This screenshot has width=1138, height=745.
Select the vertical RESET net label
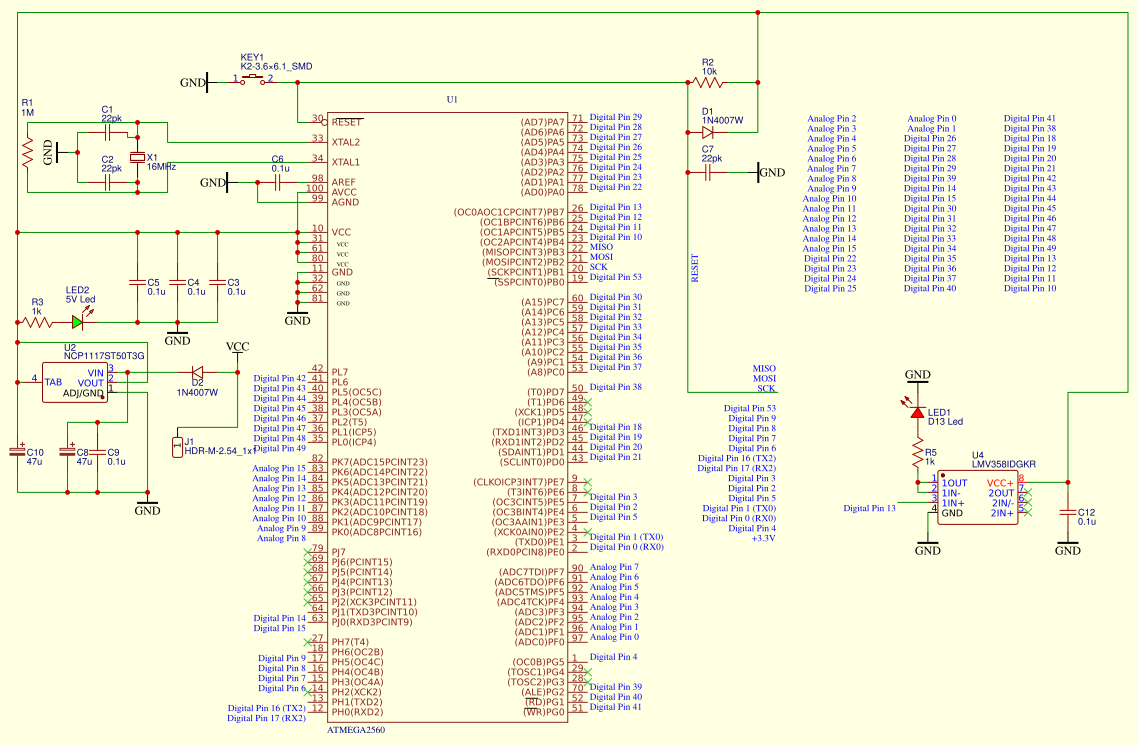pyautogui.click(x=695, y=268)
